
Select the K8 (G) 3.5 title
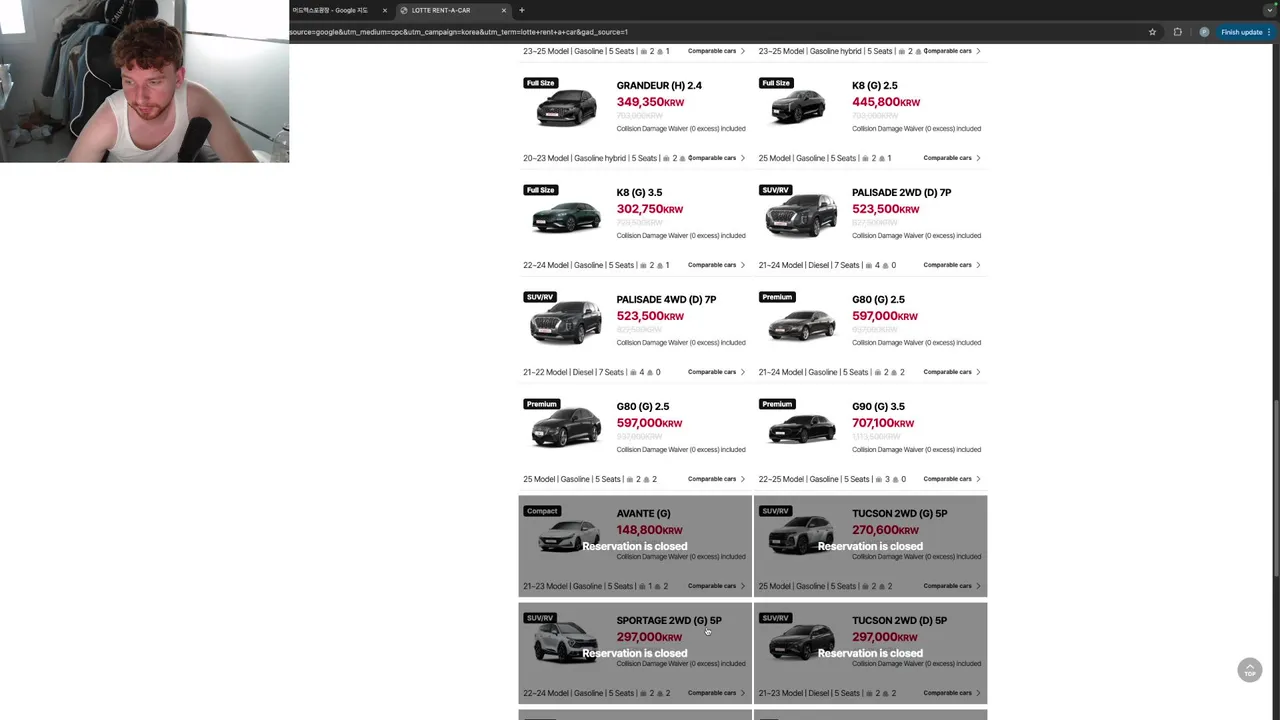pyautogui.click(x=639, y=193)
